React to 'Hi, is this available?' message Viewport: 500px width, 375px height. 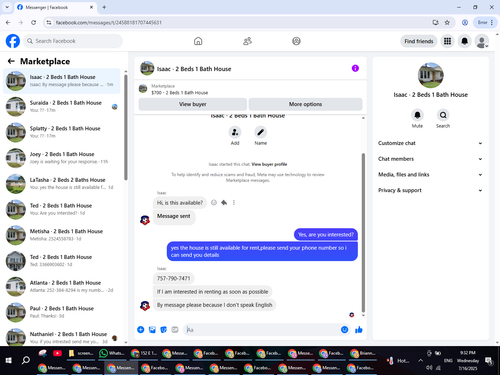click(x=214, y=202)
